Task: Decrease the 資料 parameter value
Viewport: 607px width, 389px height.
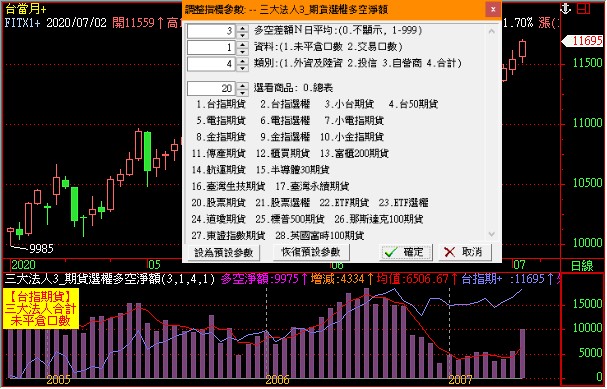Action: click(242, 51)
